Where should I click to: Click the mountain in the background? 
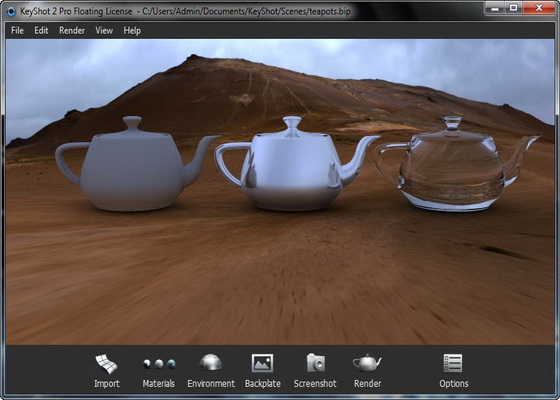(x=250, y=93)
